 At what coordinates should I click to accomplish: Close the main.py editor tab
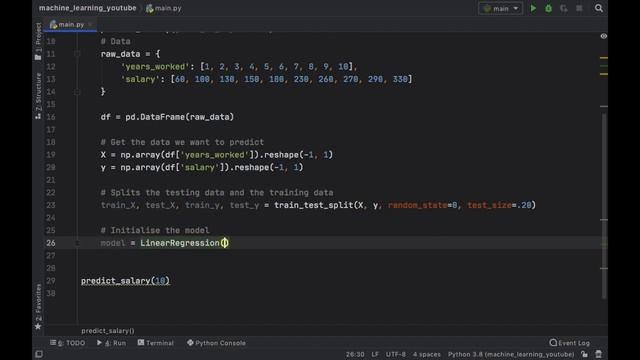pos(90,24)
